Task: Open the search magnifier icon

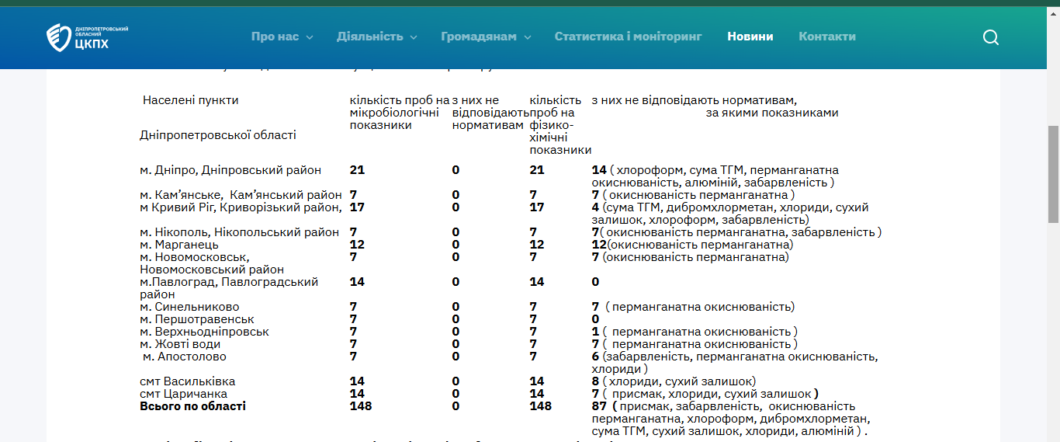Action: coord(990,37)
